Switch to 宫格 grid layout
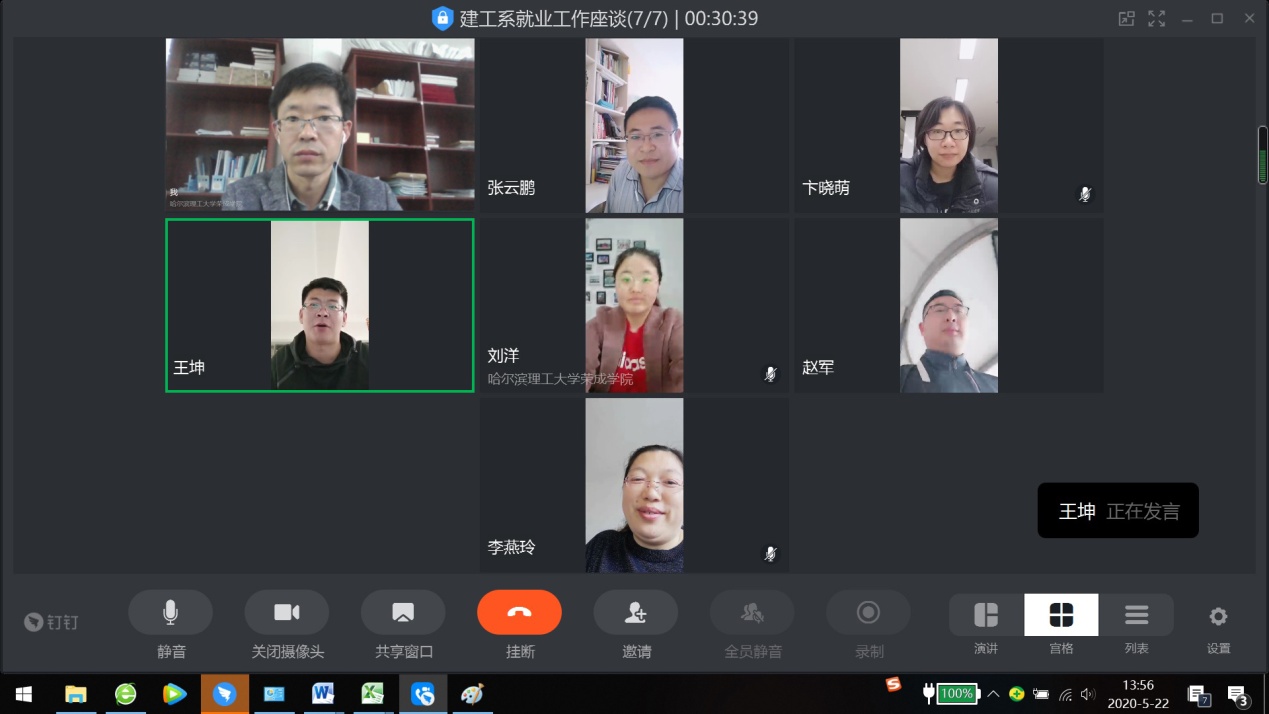Image resolution: width=1269 pixels, height=714 pixels. (x=1061, y=615)
